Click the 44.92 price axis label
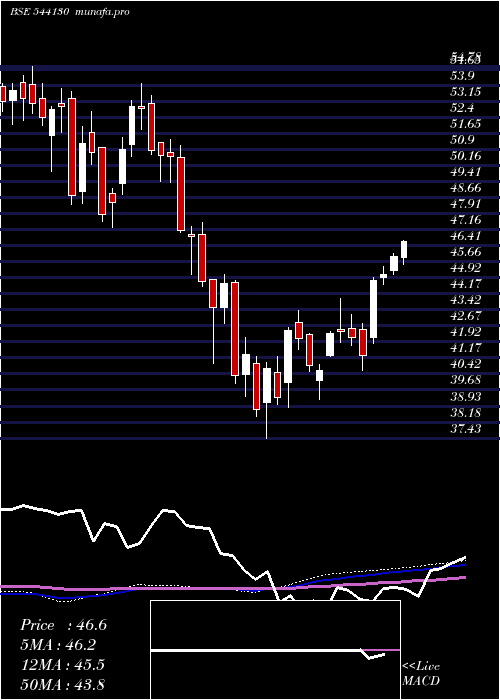500x700 pixels. (x=465, y=268)
